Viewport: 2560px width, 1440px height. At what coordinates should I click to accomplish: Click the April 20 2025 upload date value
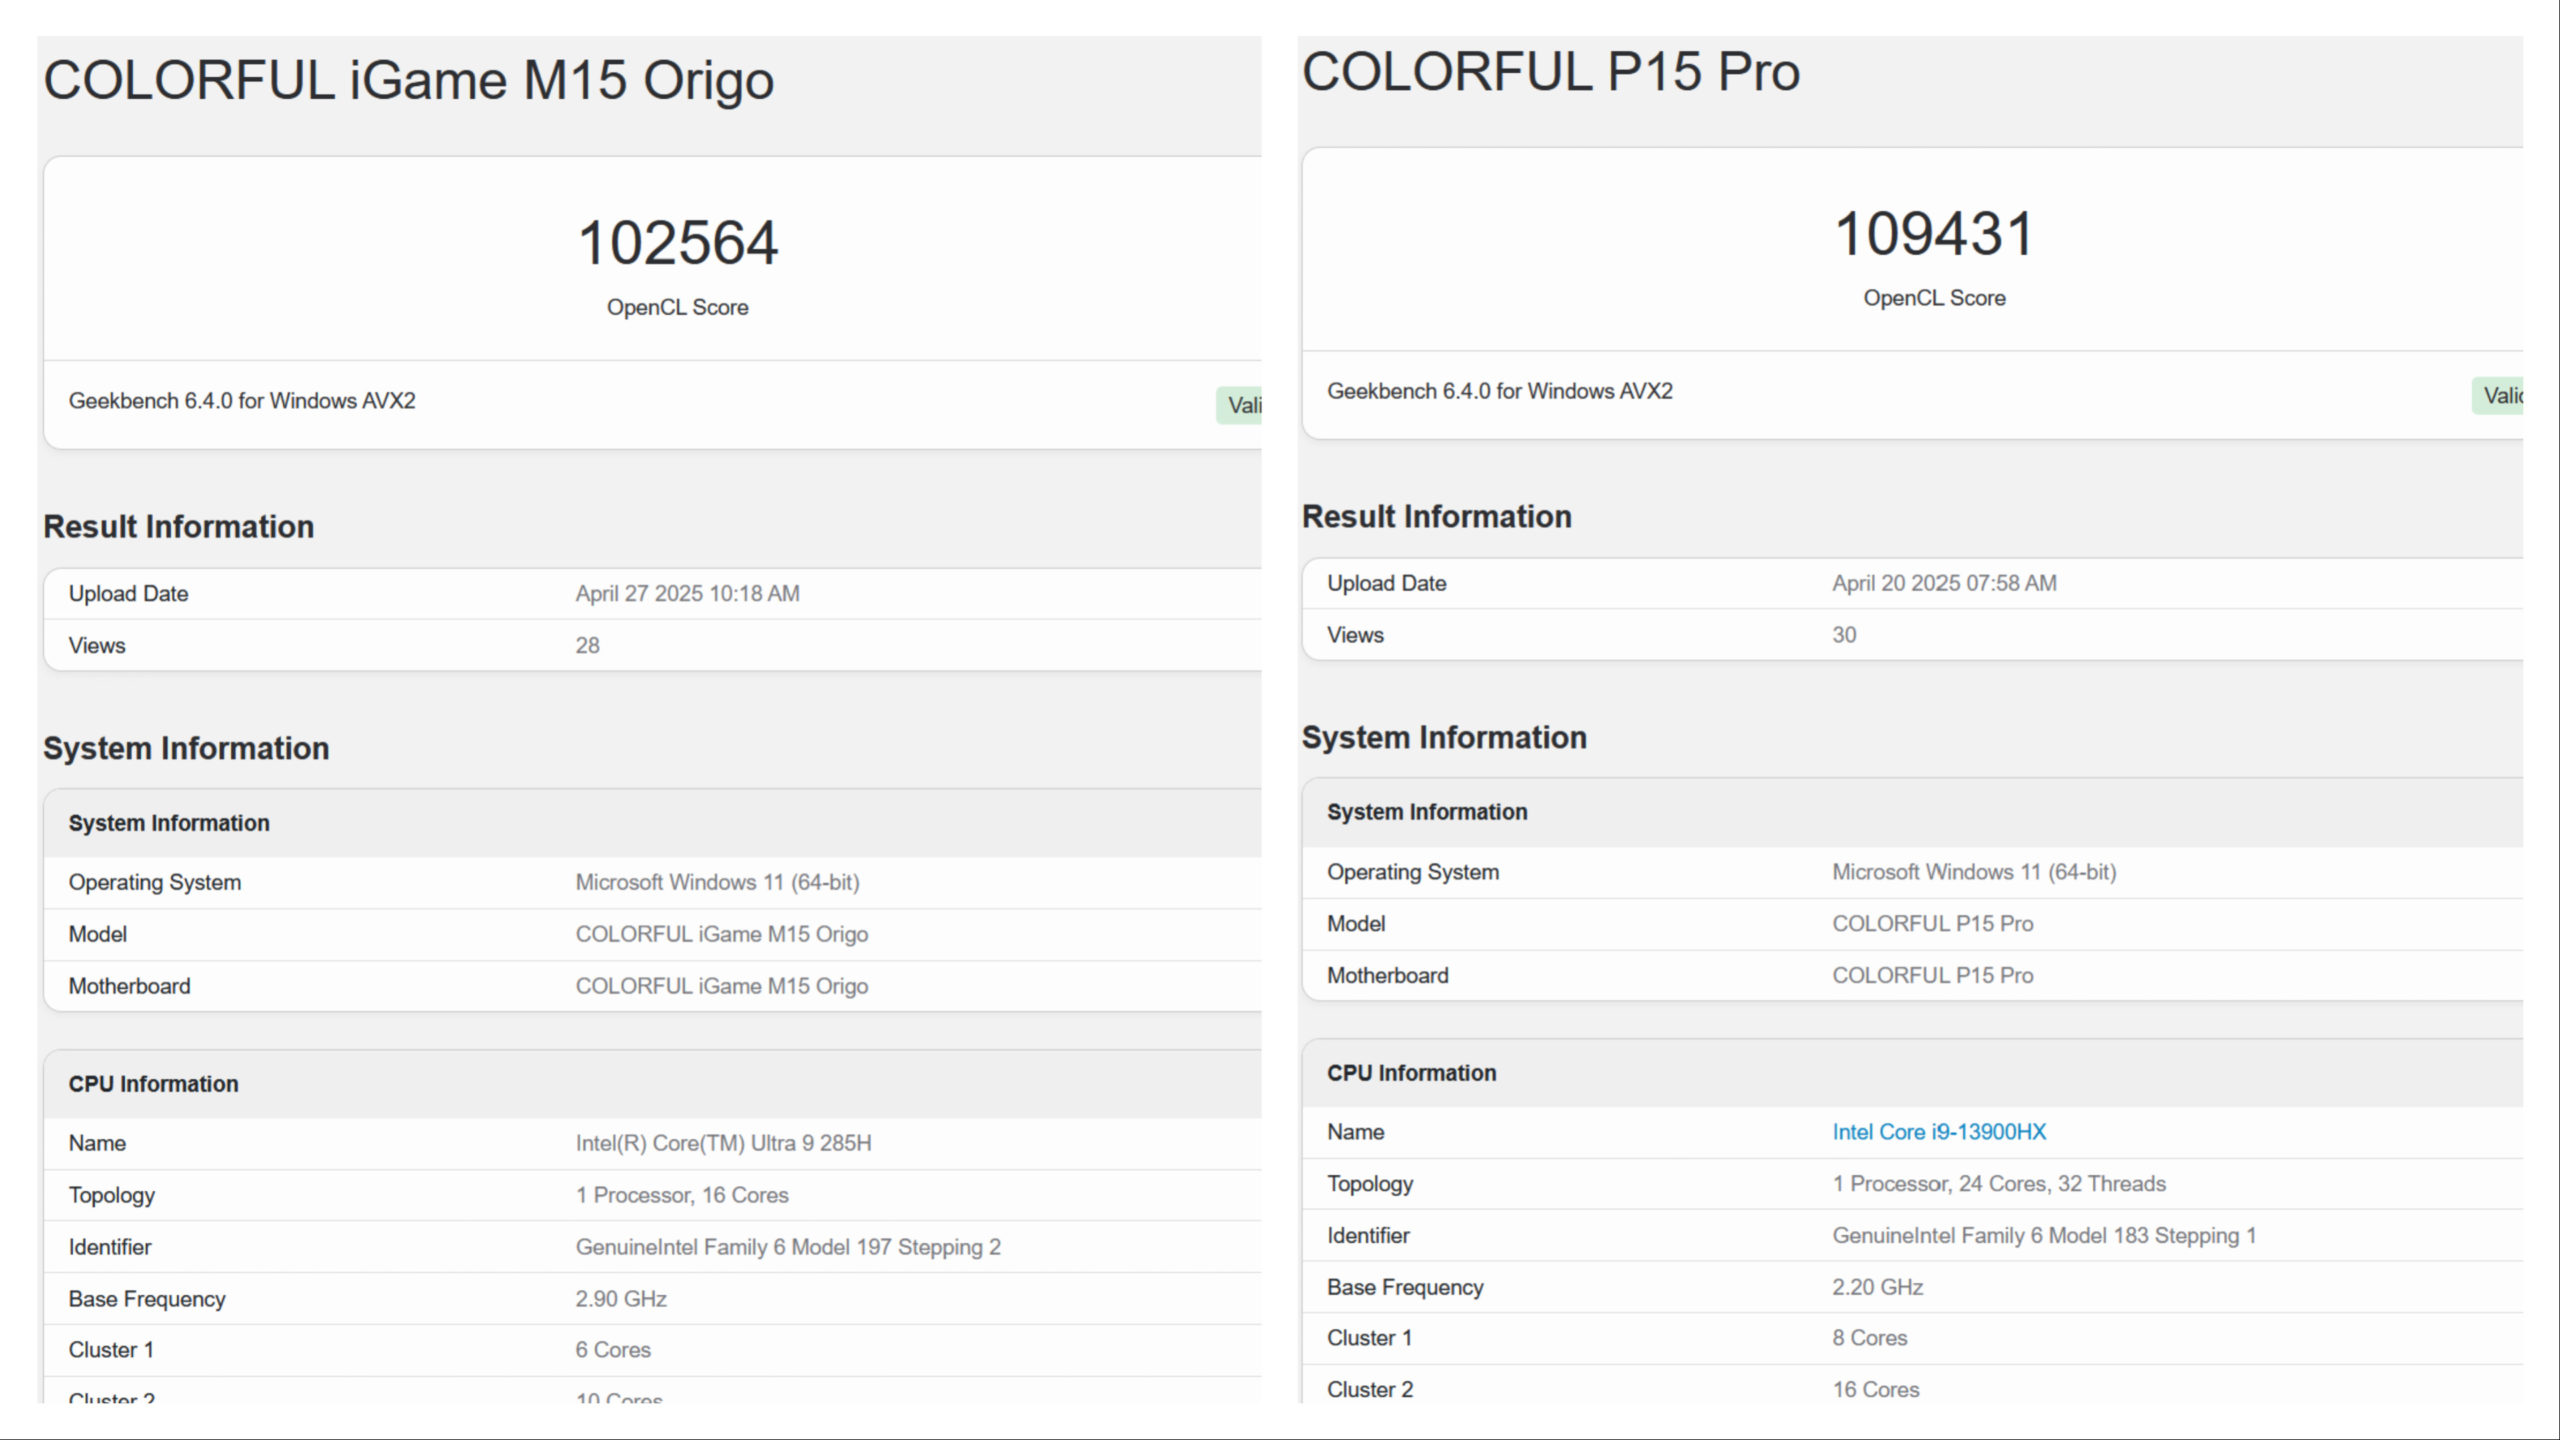(x=1944, y=583)
